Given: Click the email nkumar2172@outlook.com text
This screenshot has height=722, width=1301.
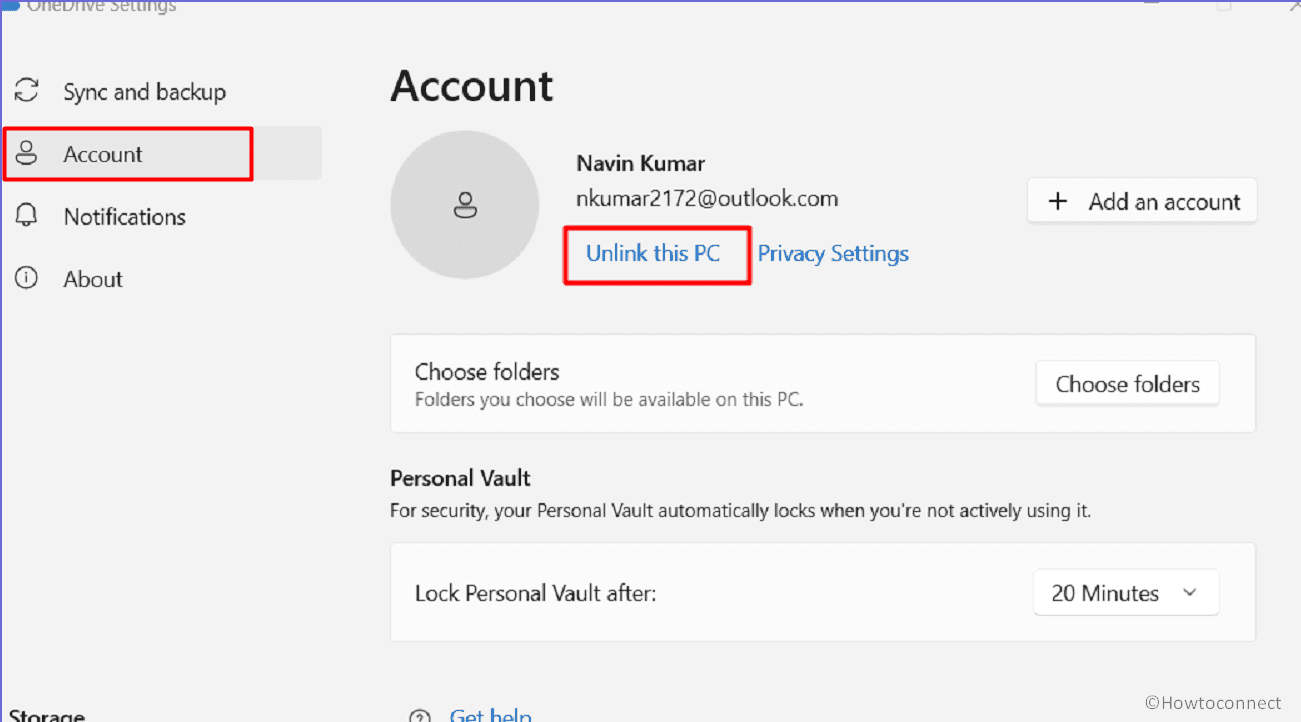Looking at the screenshot, I should tap(707, 198).
